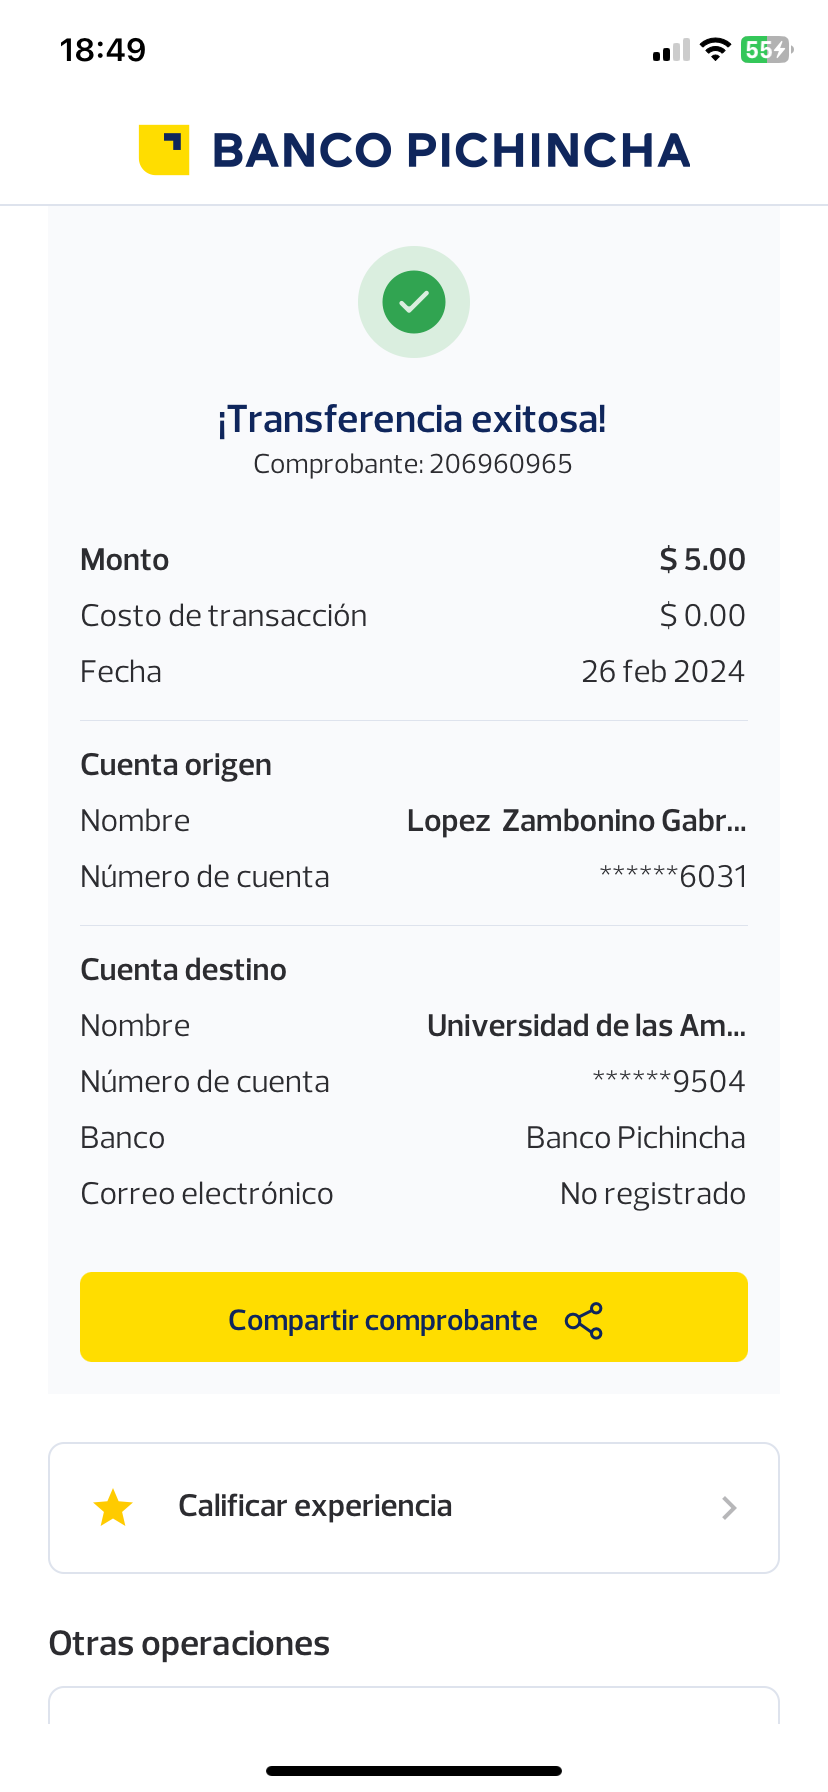The height and width of the screenshot is (1792, 828).
Task: Tap the BANCO PICHINCHA header title
Action: [x=451, y=151]
